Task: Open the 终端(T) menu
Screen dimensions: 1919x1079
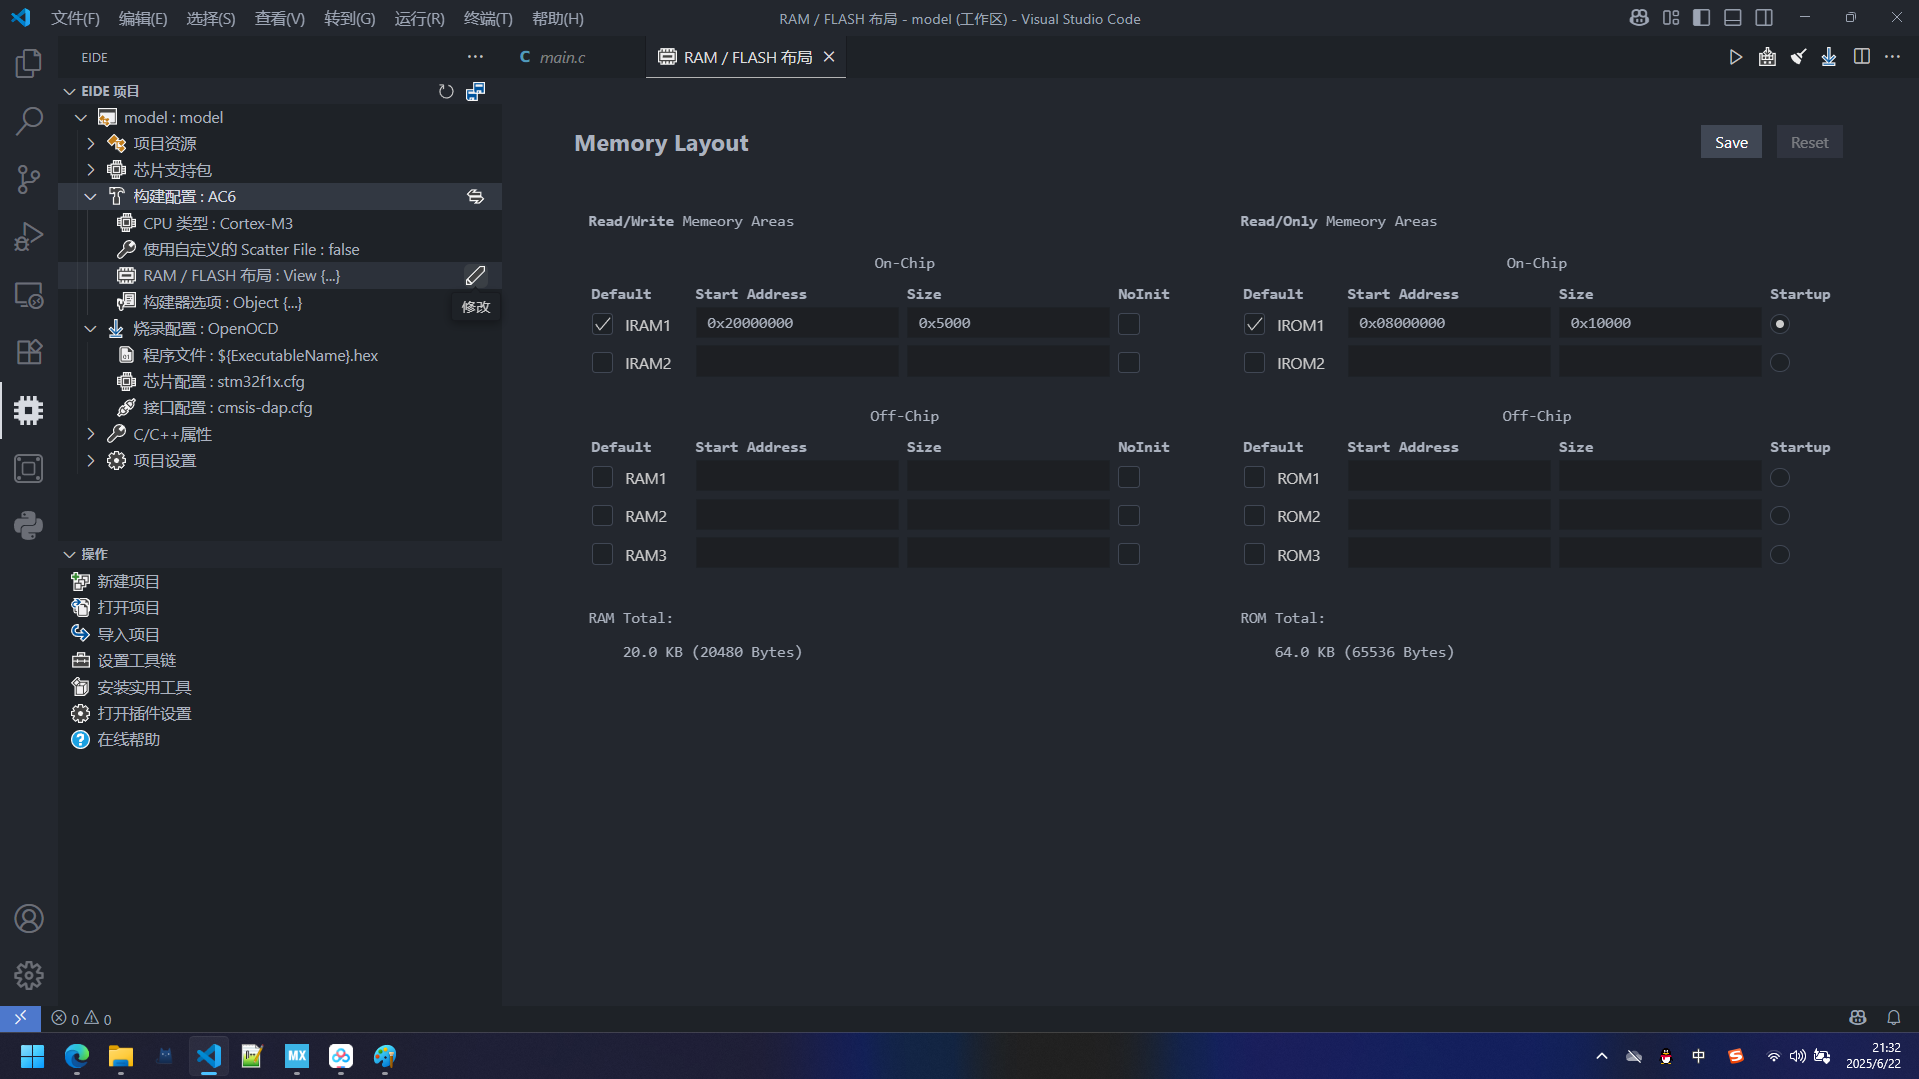Action: (488, 18)
